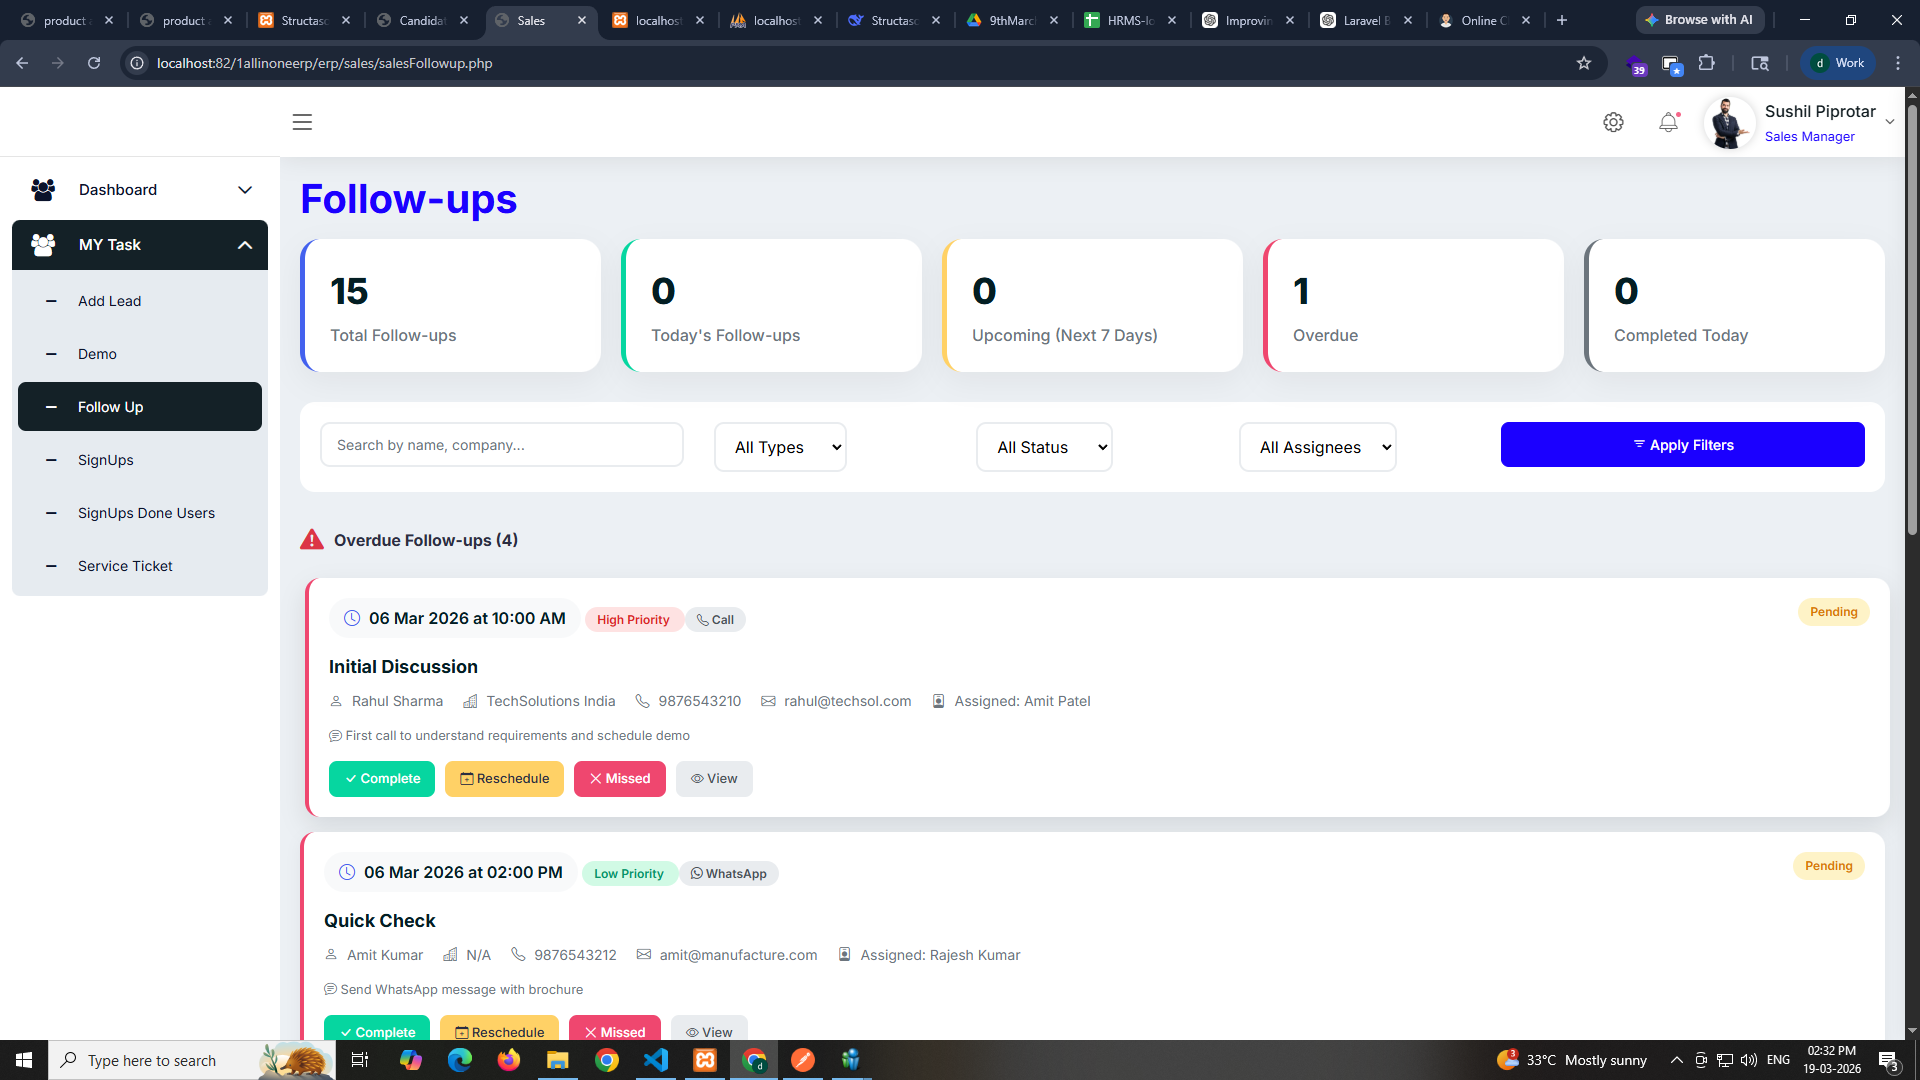
Task: Click the Overdue stat card
Action: coord(1413,305)
